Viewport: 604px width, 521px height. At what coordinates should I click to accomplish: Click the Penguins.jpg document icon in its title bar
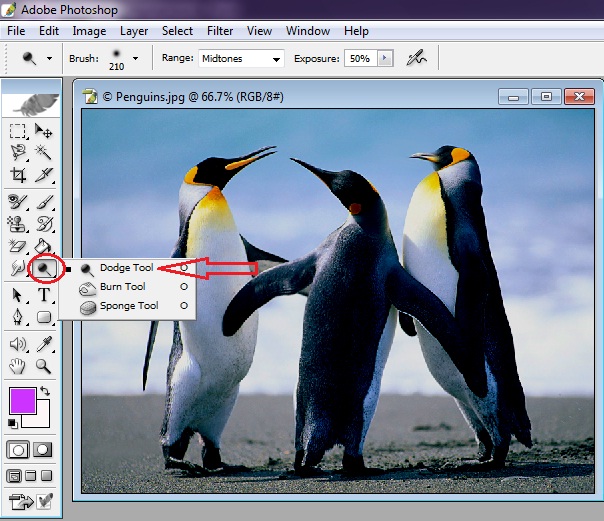(x=91, y=97)
